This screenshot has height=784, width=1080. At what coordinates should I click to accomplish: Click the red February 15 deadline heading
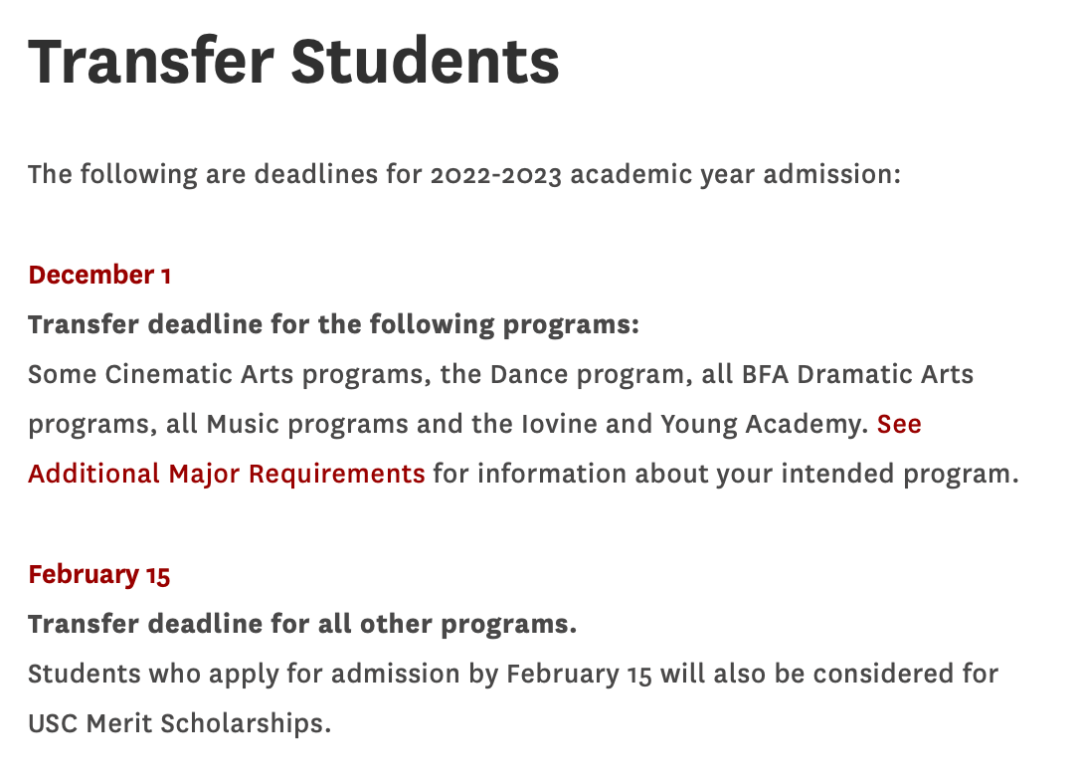[99, 575]
